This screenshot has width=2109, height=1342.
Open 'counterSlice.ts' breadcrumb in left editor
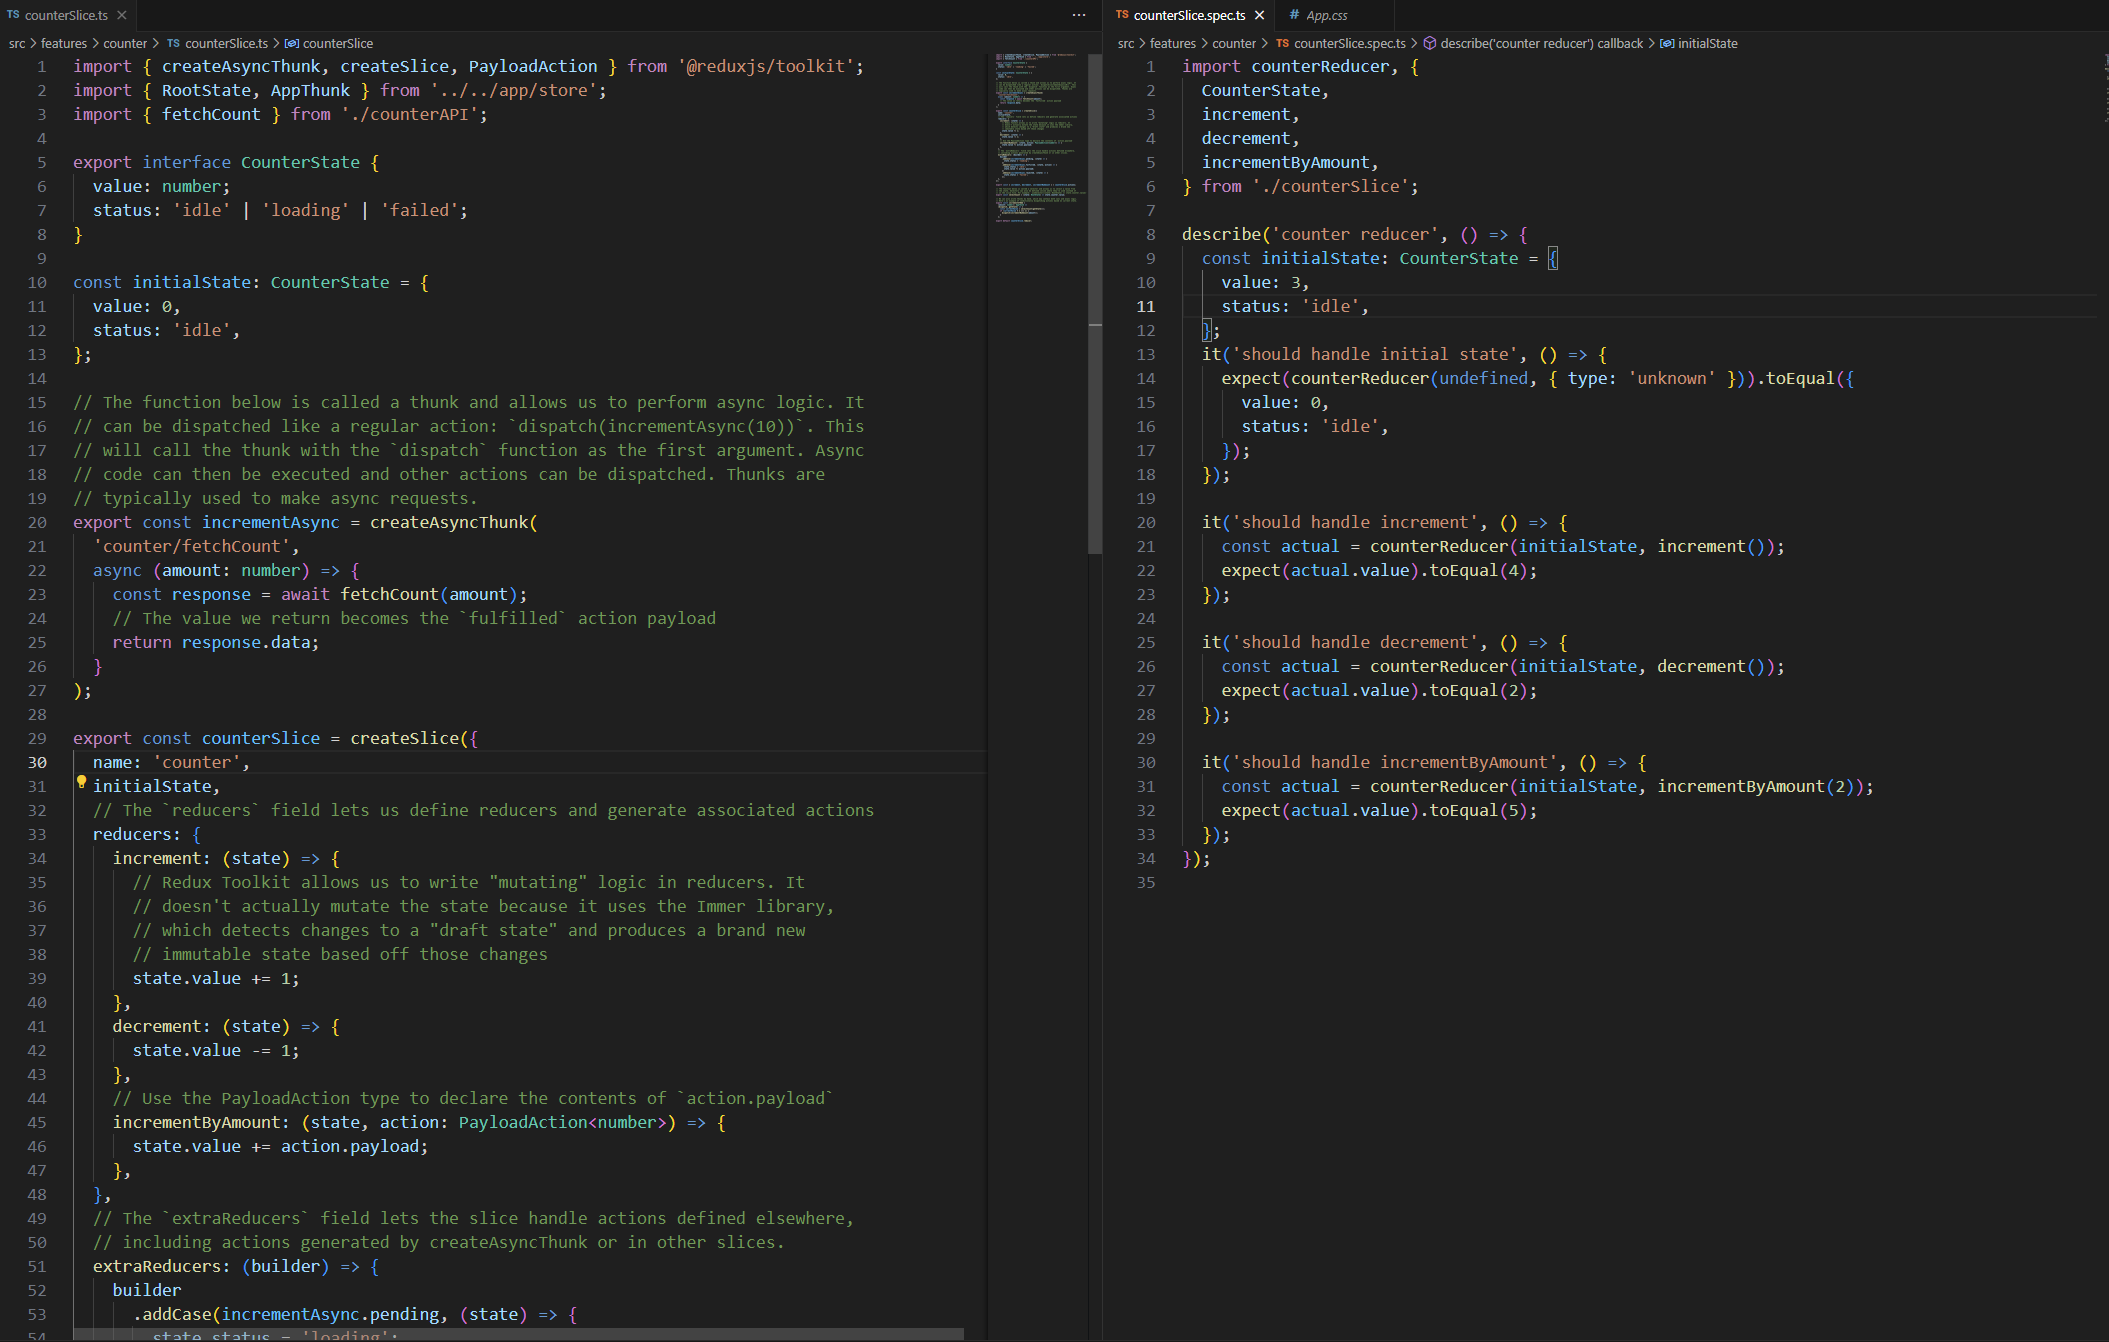point(227,43)
